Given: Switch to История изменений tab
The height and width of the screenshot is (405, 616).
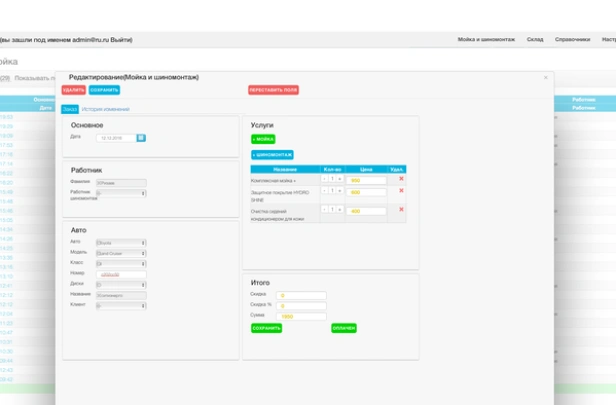Looking at the screenshot, I should point(105,108).
